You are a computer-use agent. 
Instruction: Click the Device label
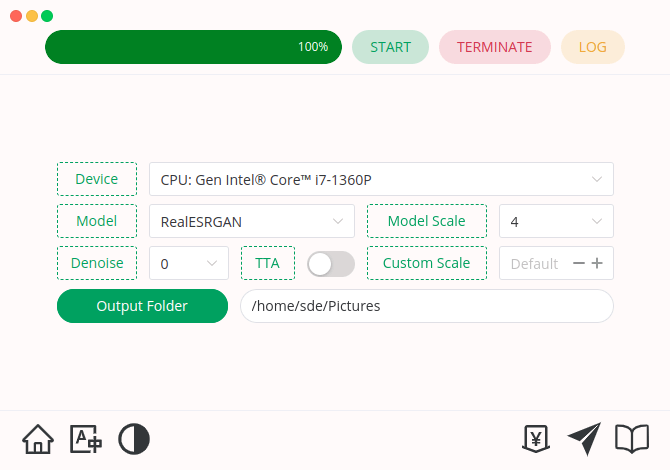pyautogui.click(x=97, y=179)
